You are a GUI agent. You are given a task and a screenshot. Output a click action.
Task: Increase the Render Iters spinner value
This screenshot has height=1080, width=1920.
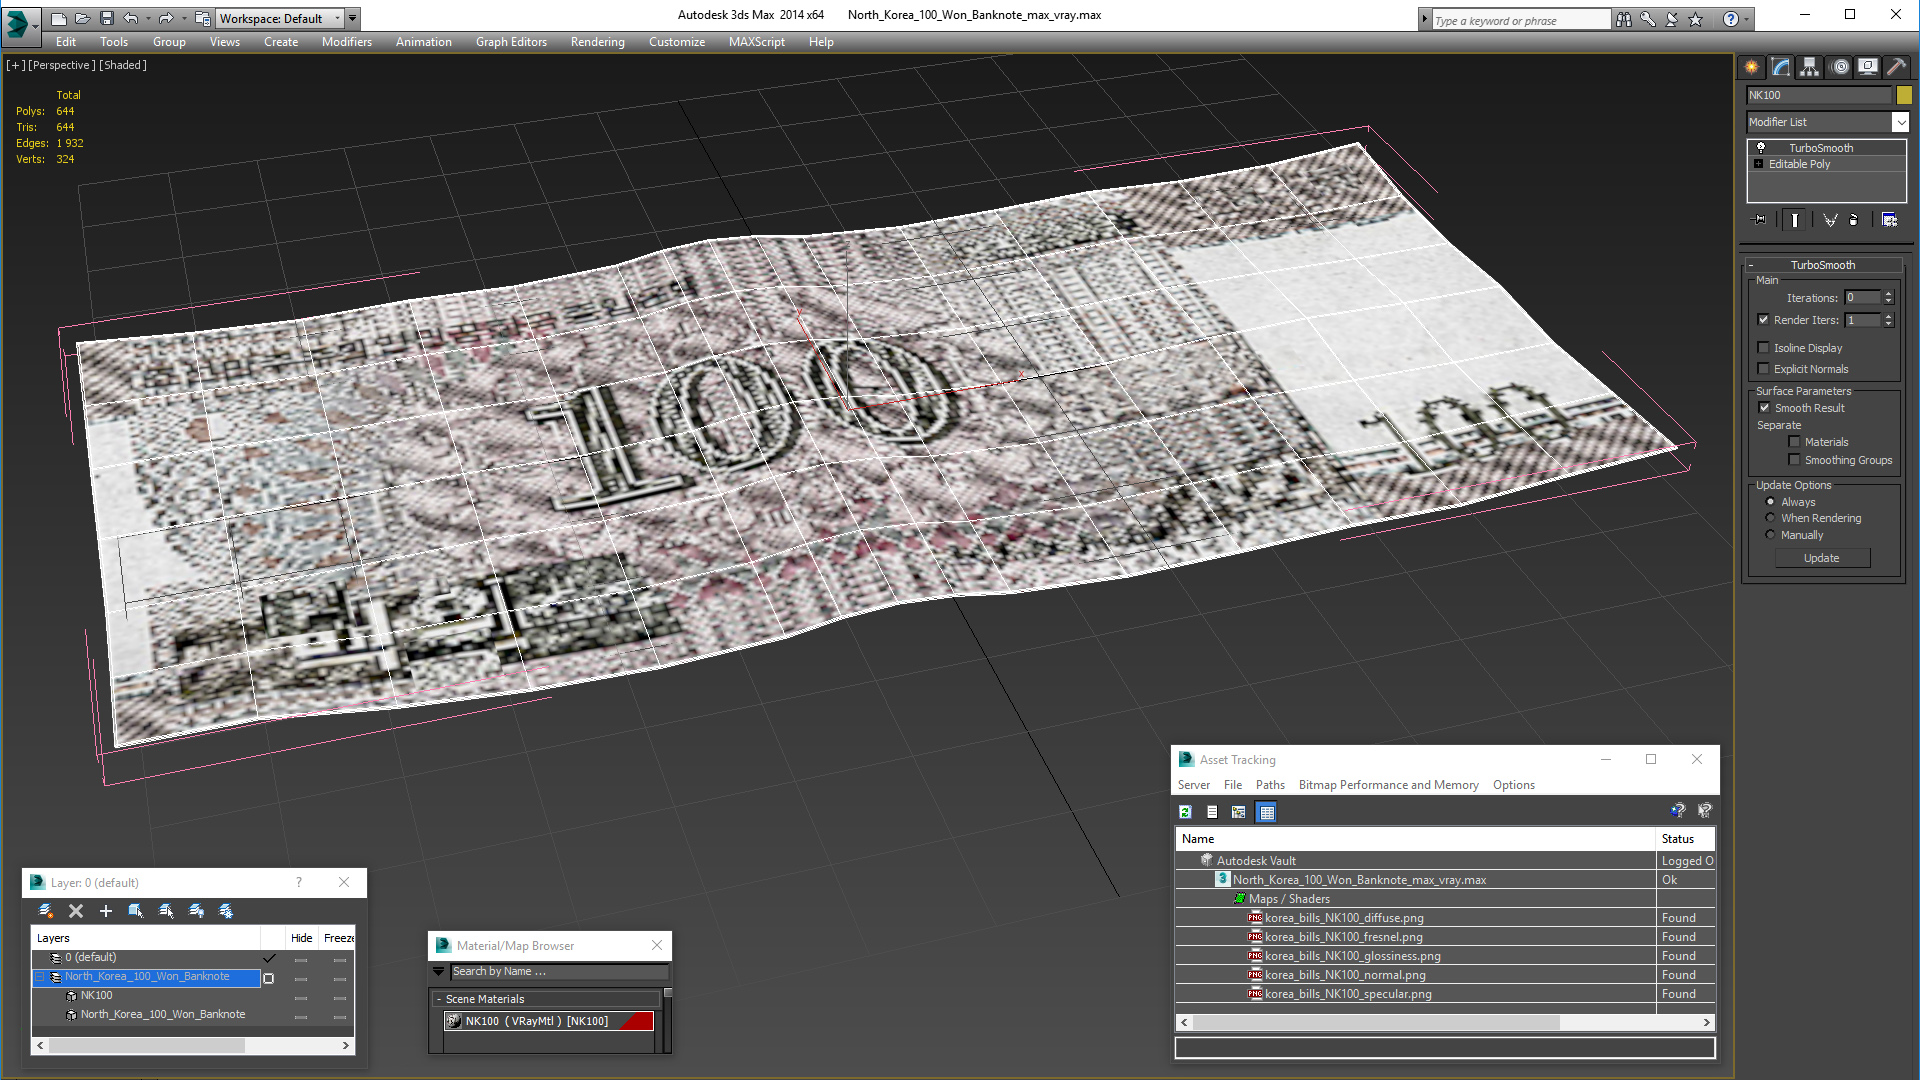tap(1888, 316)
